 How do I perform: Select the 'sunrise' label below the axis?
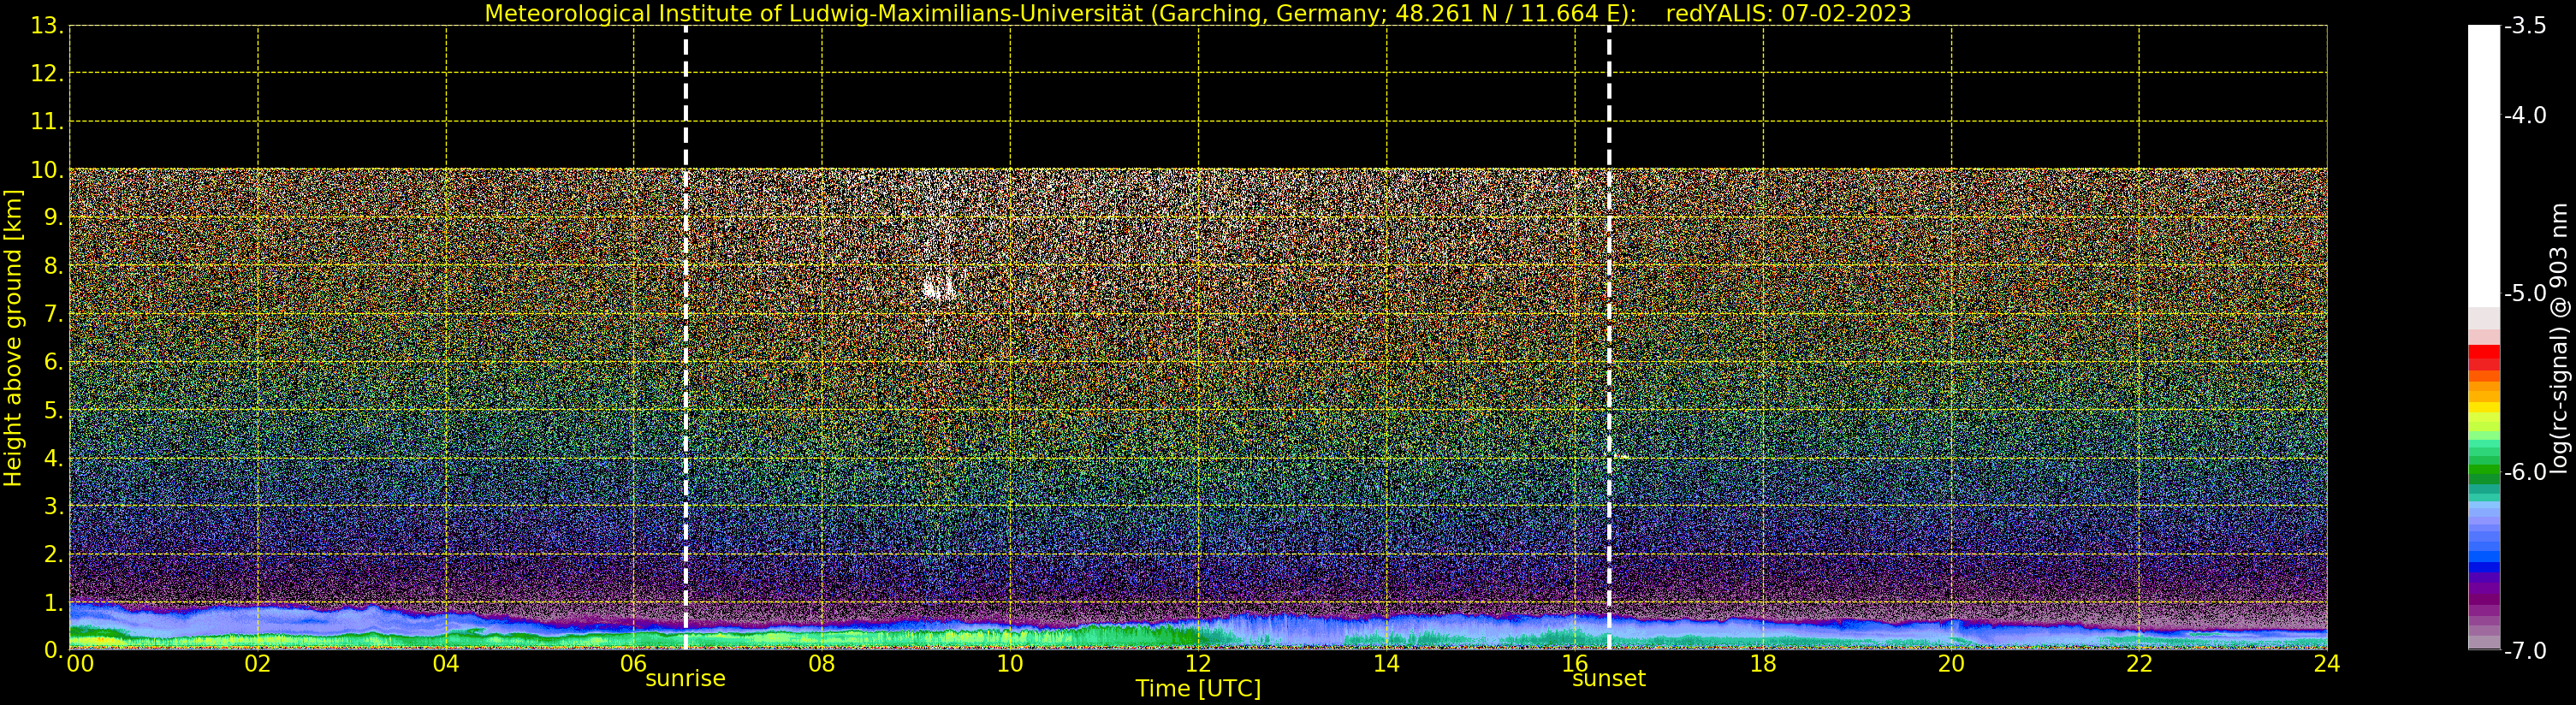pos(685,679)
